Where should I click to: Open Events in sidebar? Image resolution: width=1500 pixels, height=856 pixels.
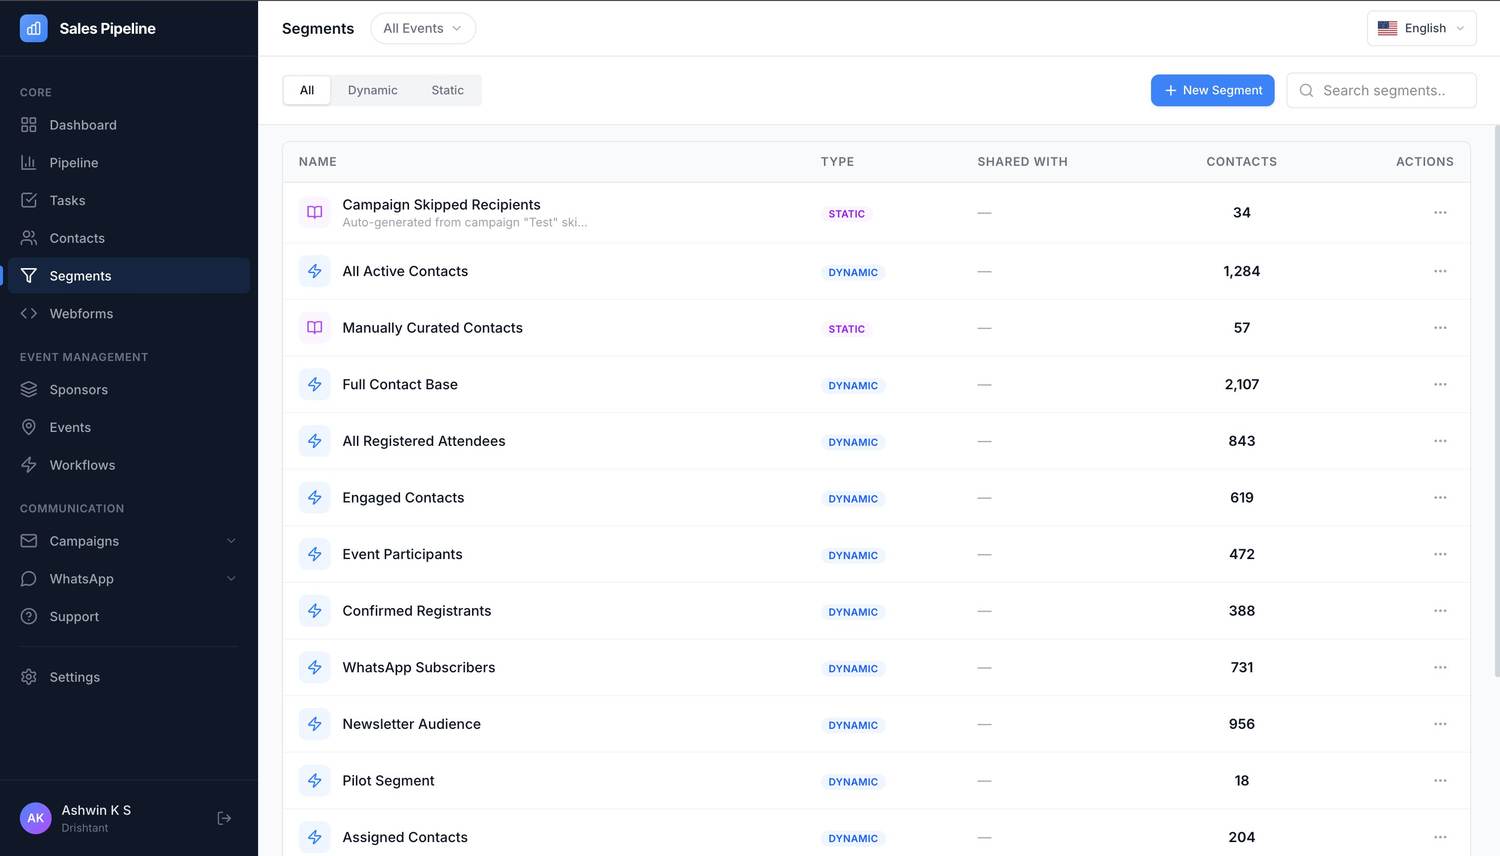click(x=129, y=427)
